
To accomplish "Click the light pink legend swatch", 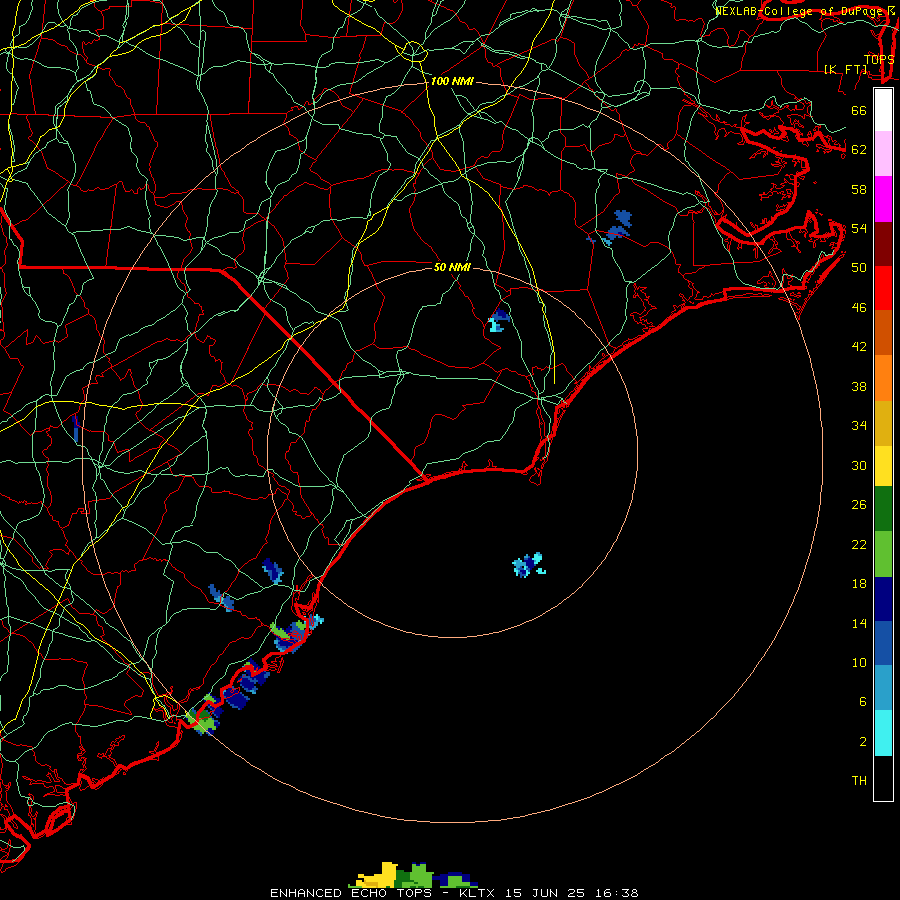I will pos(883,153).
